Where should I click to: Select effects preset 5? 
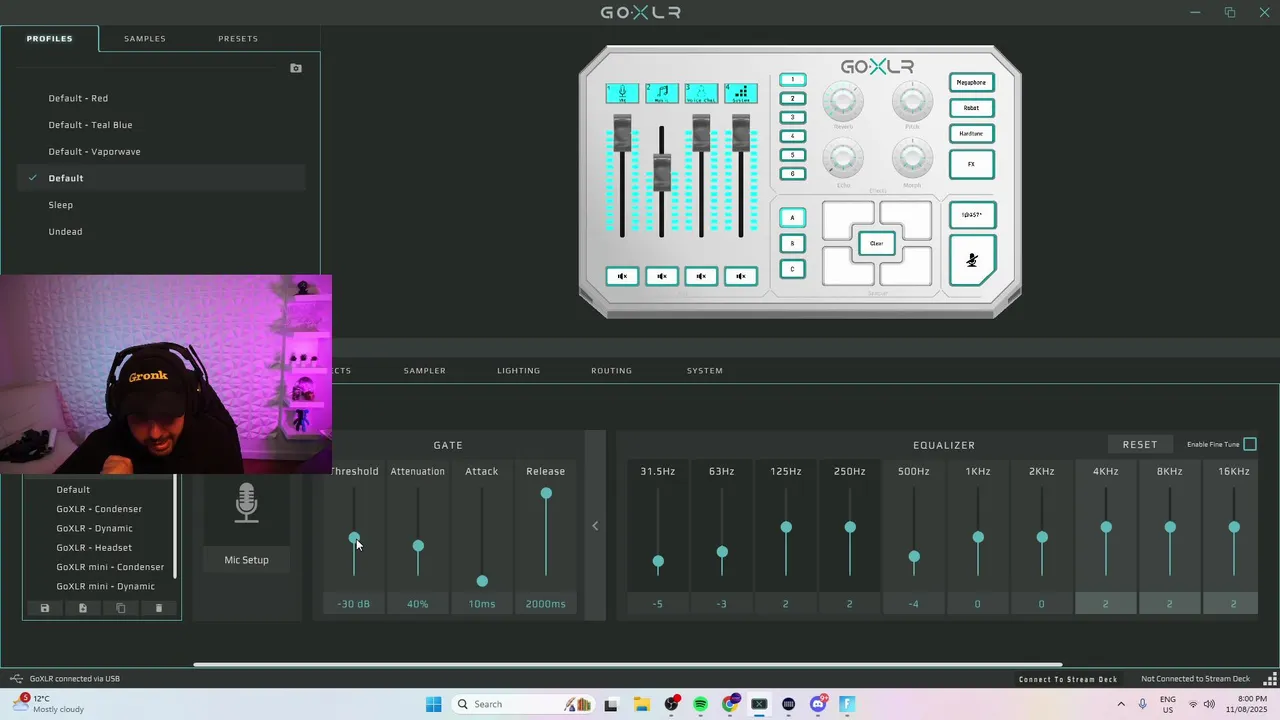tap(792, 155)
